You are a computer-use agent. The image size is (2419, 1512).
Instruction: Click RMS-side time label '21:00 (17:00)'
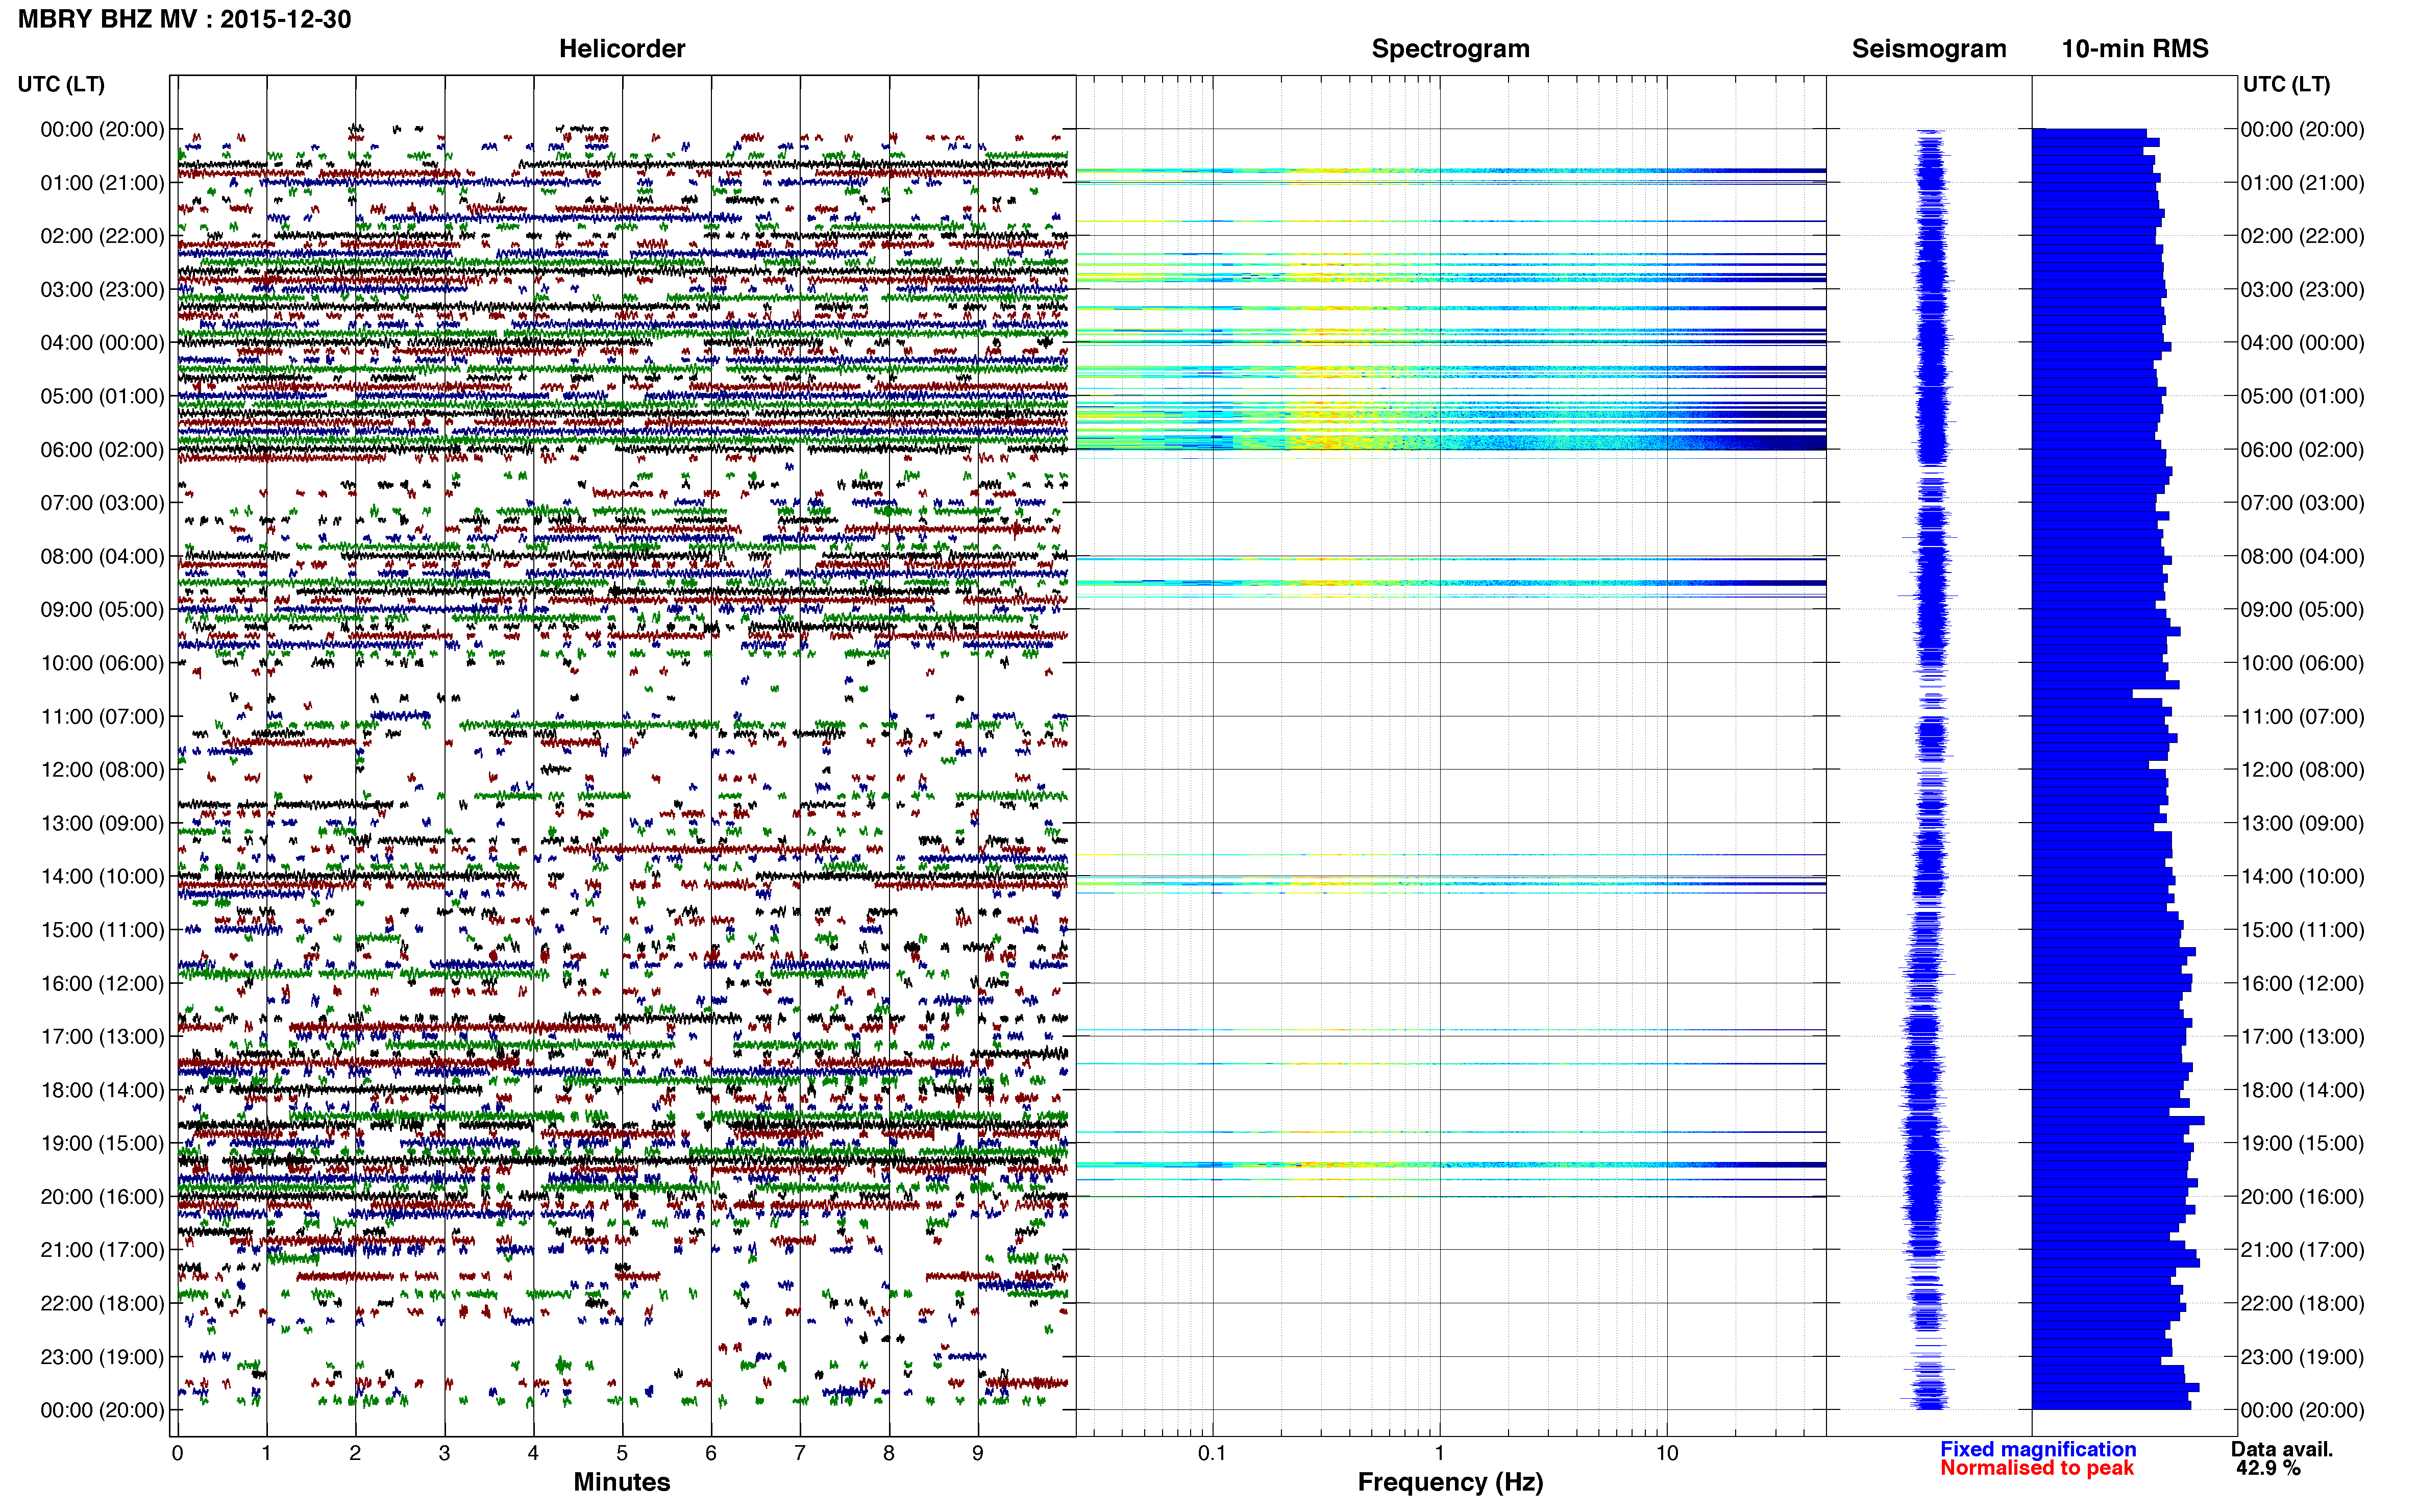coord(2302,1250)
